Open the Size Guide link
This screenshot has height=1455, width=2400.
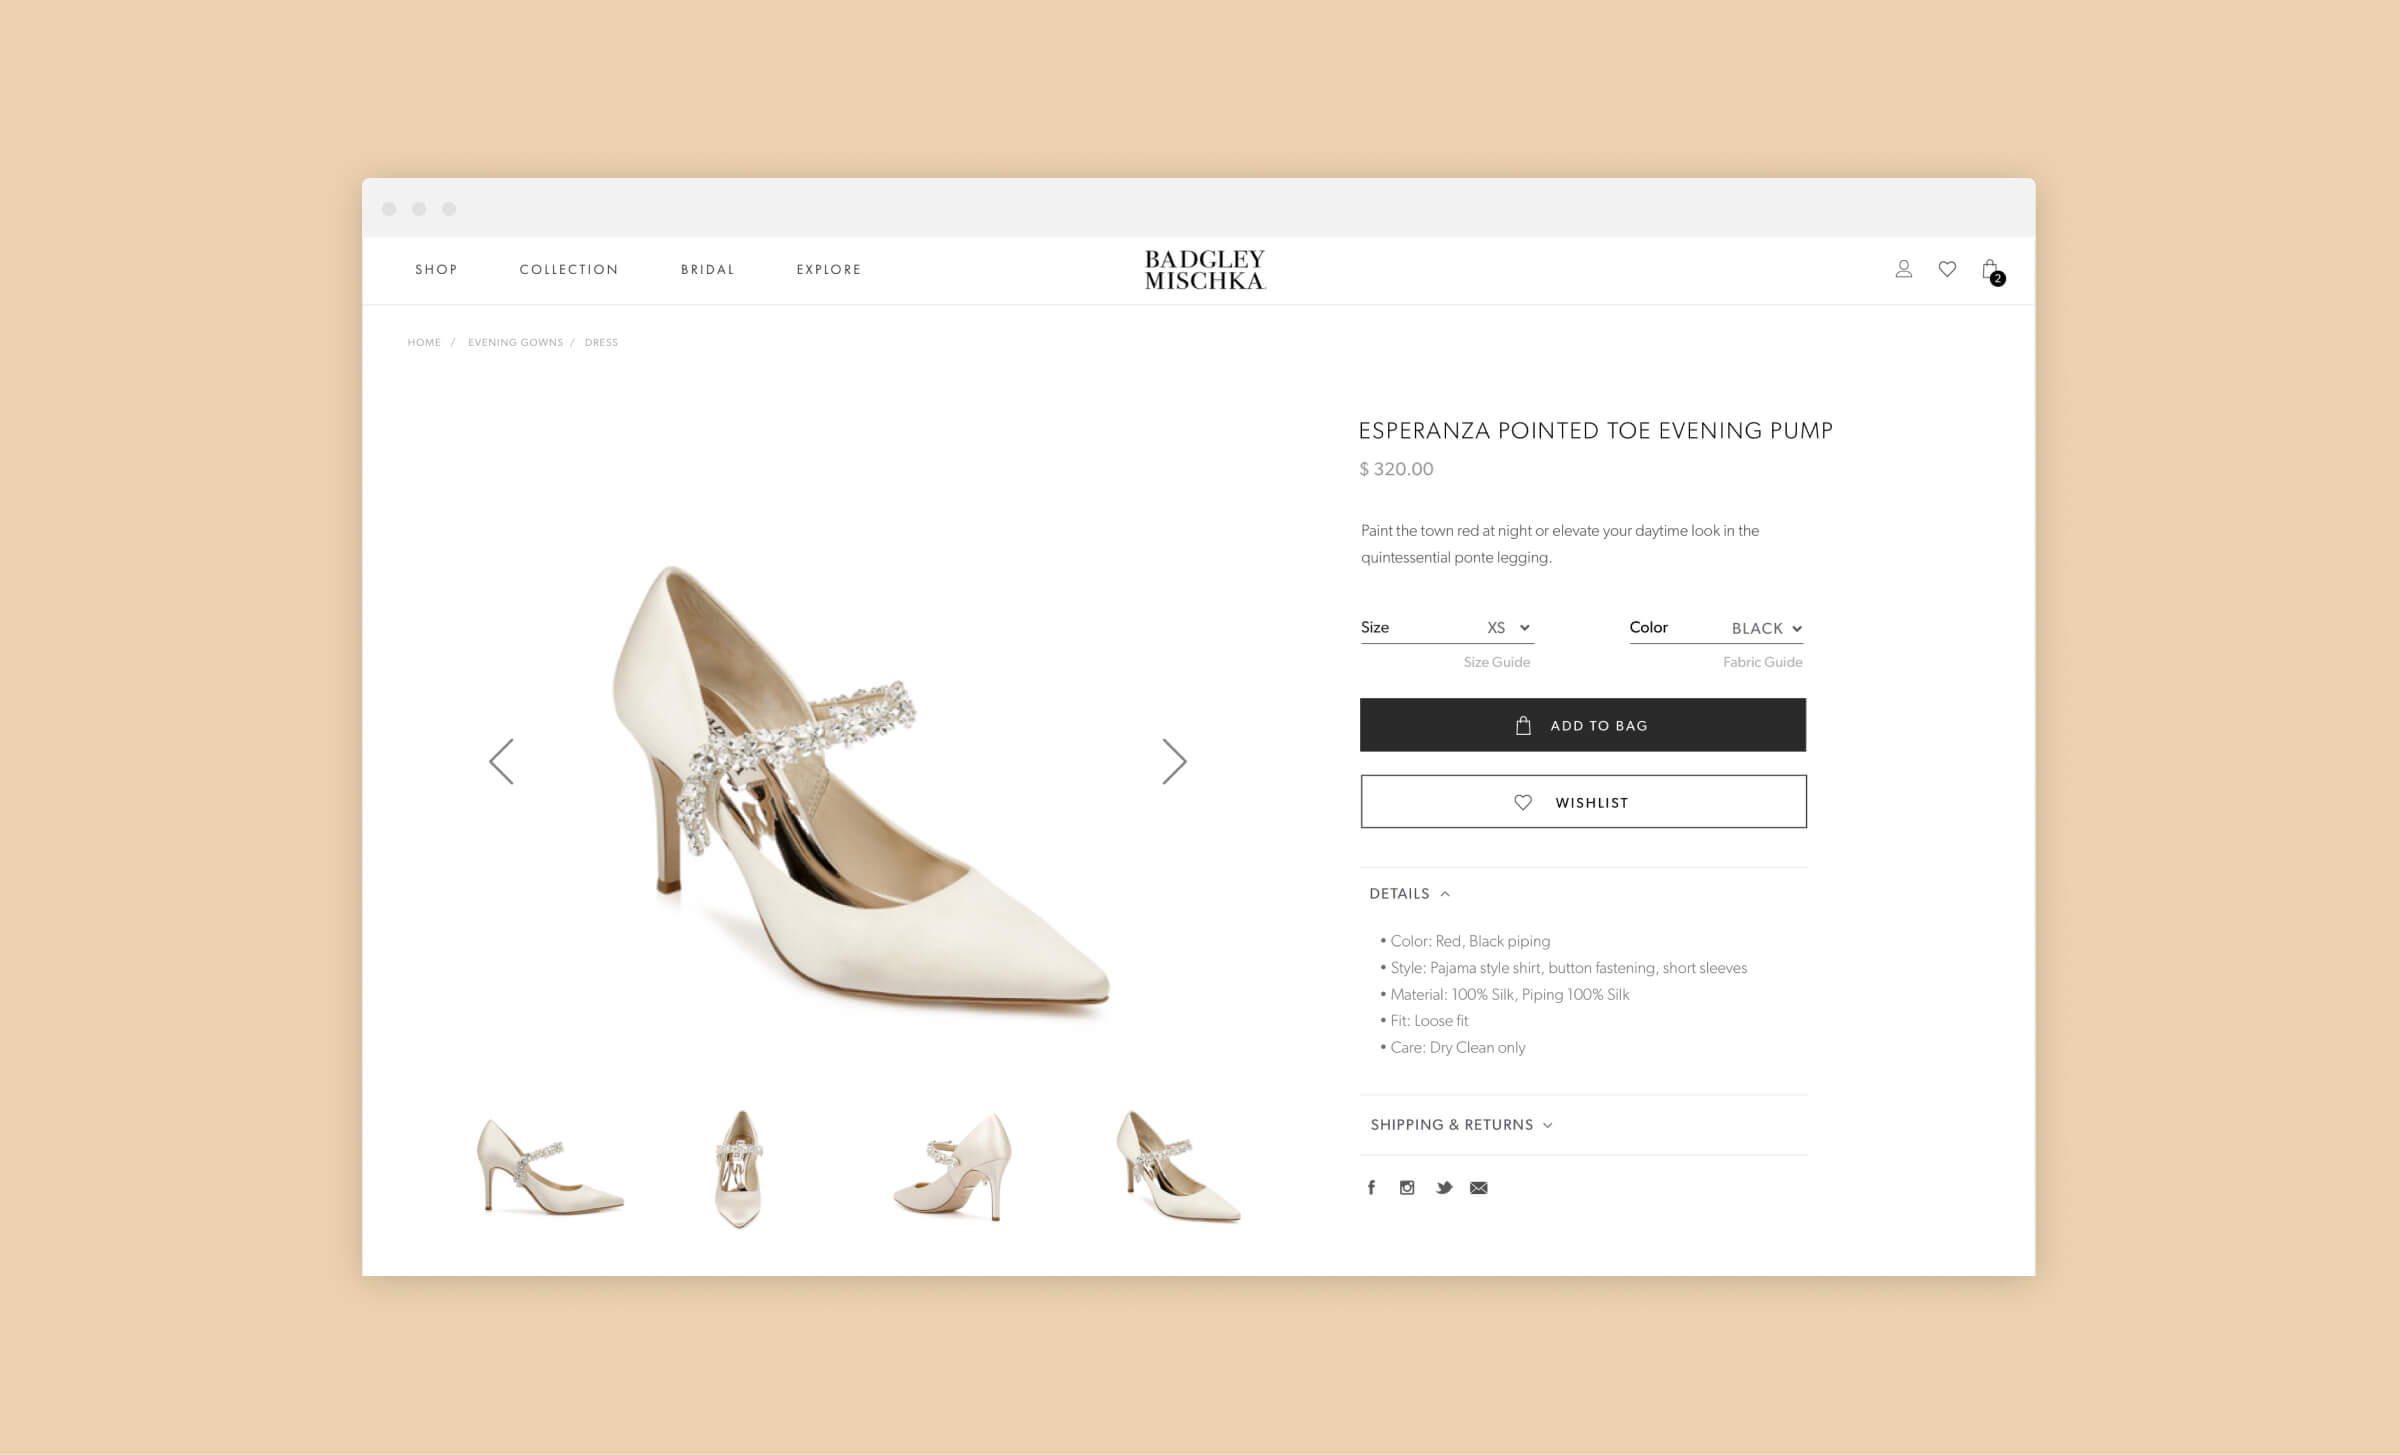(1496, 662)
